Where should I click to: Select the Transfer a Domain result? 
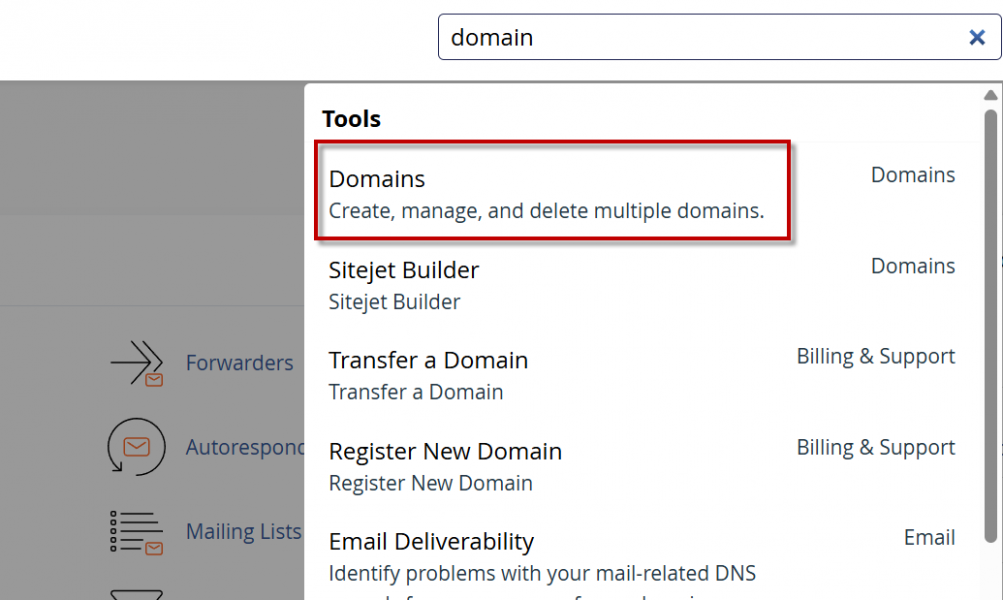tap(428, 374)
